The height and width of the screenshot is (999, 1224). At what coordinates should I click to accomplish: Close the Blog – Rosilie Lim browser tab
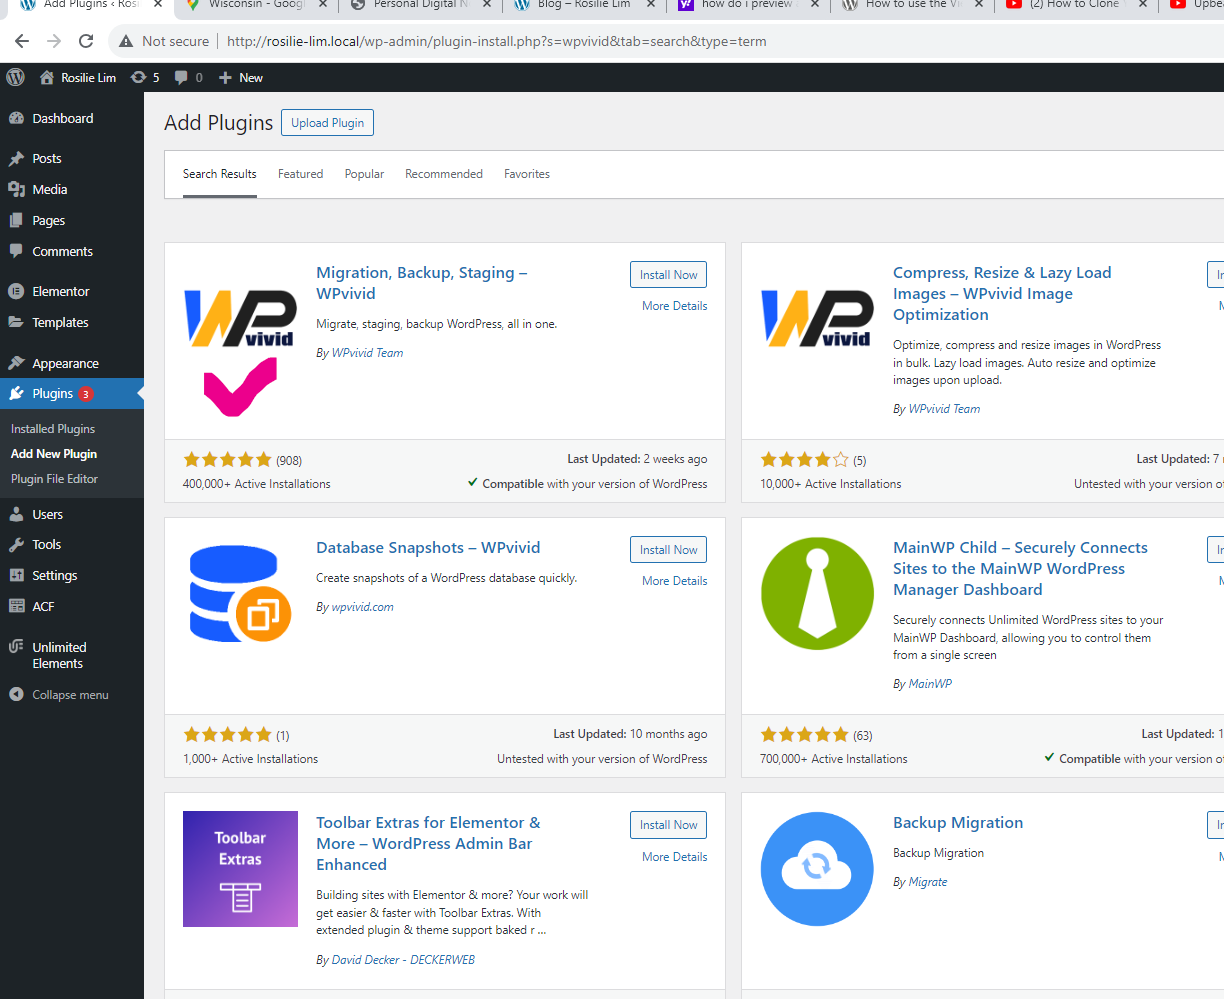tap(651, 5)
